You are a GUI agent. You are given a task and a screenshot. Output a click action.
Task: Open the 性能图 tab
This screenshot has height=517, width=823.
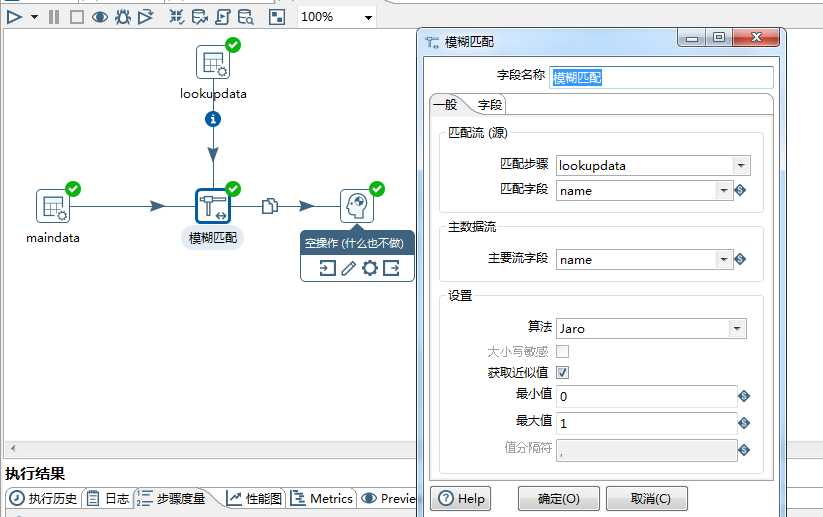tap(255, 498)
